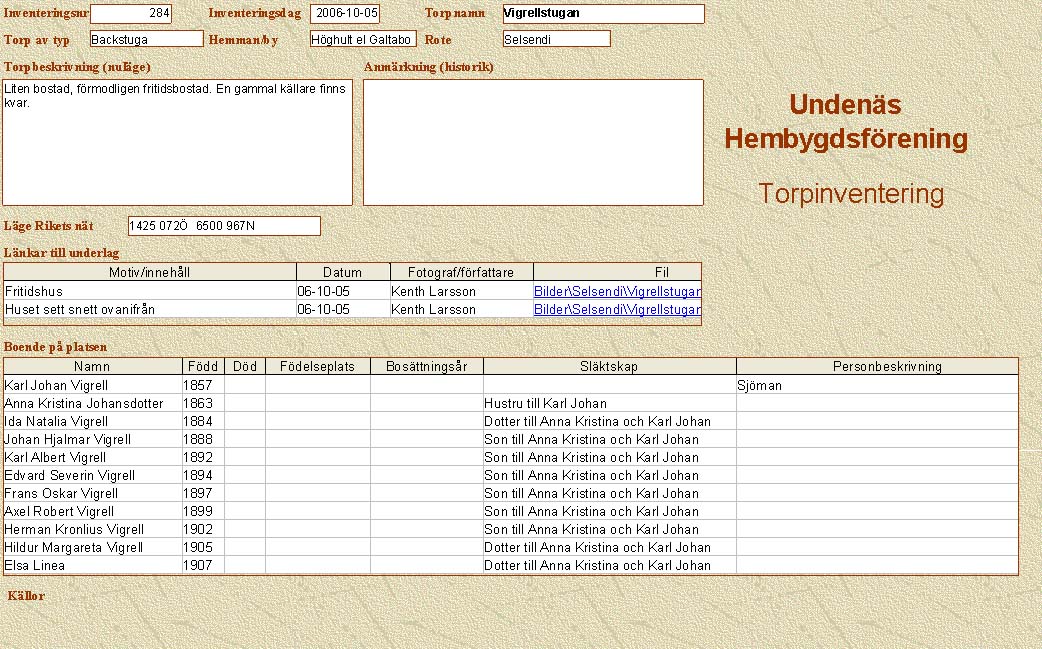Select the Läge Rikets nät coordinates field
This screenshot has height=649, width=1042.
pyautogui.click(x=224, y=226)
